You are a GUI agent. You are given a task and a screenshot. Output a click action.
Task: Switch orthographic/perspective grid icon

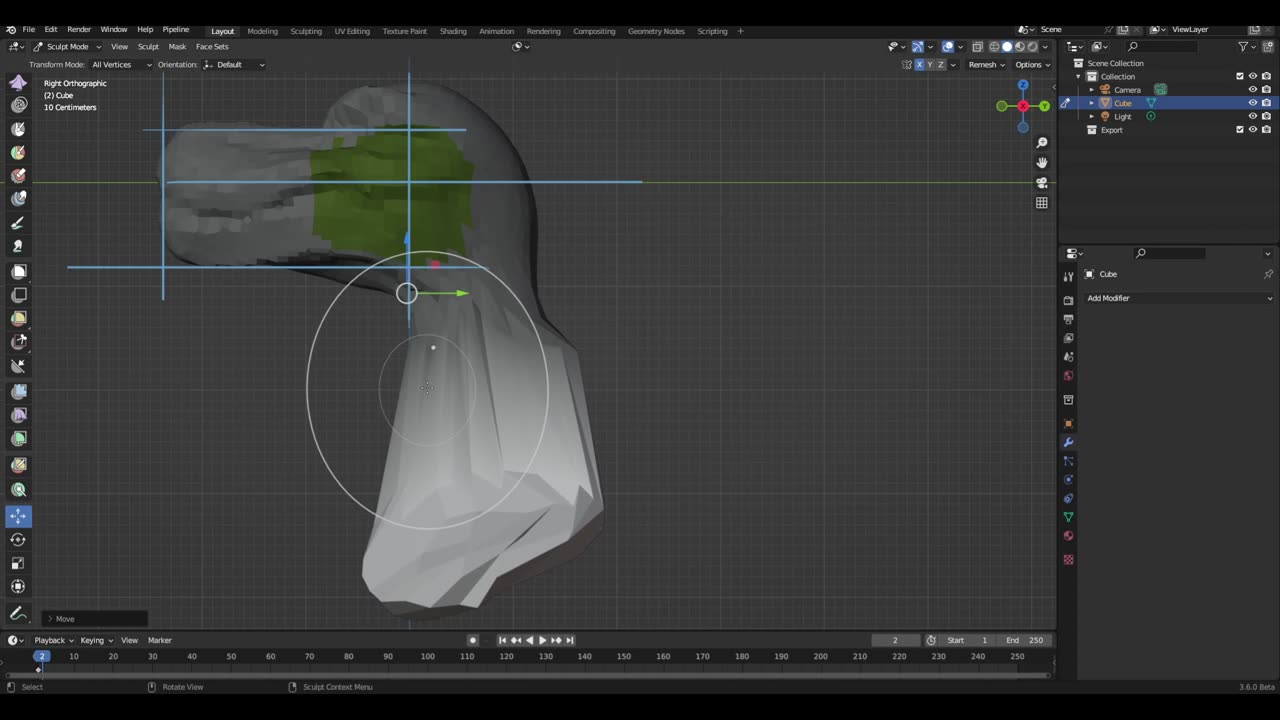click(x=1041, y=203)
